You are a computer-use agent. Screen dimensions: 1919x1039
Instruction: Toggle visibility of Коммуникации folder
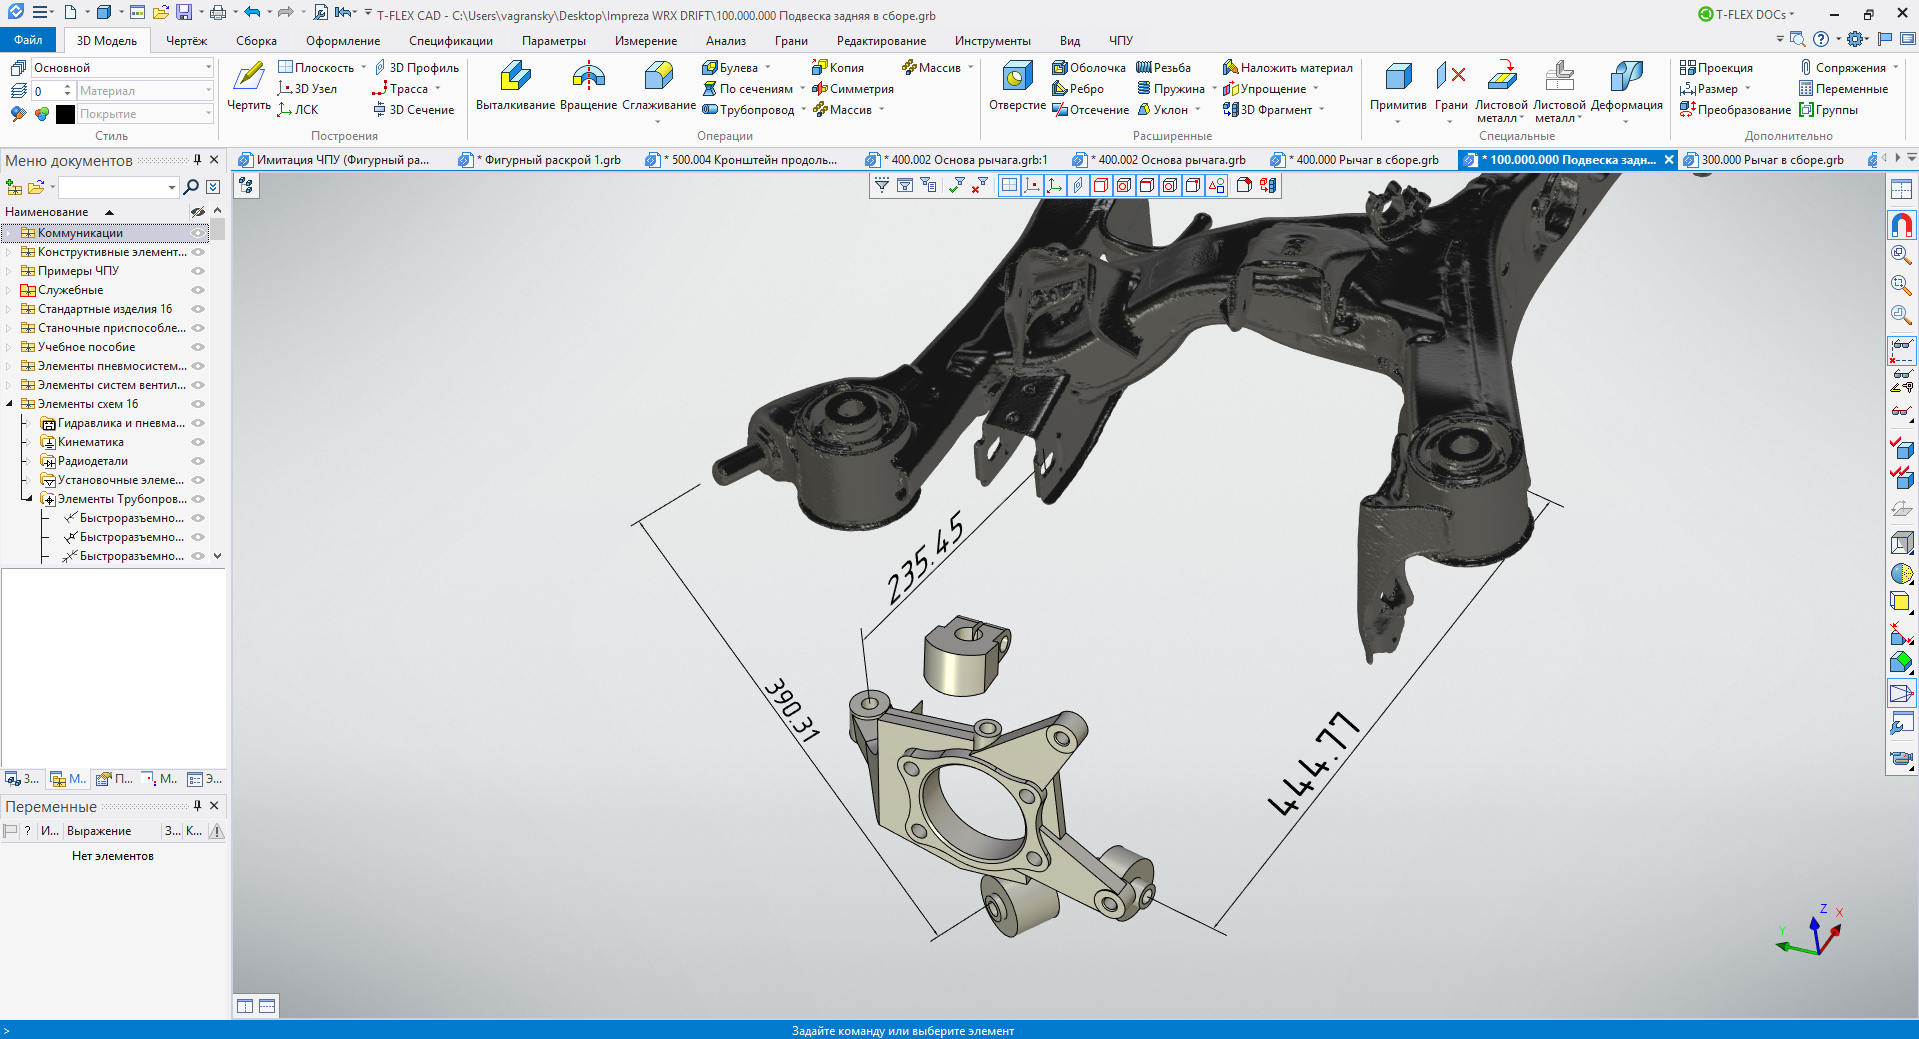198,233
